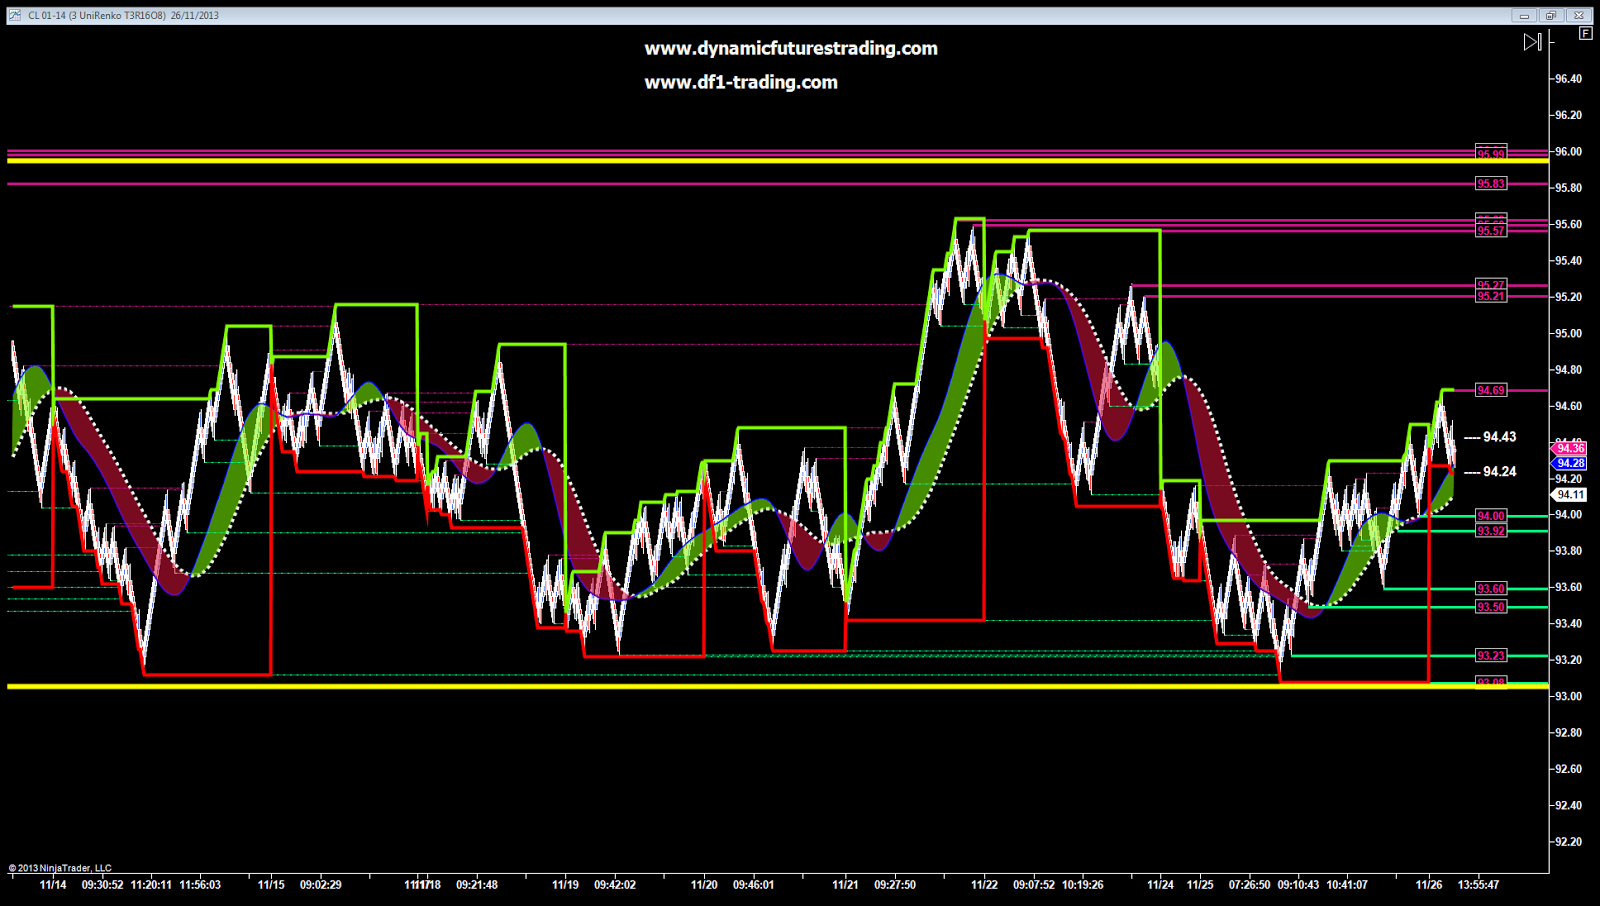Minimize the CL 01-14 chart window
This screenshot has width=1600, height=906.
1524,15
